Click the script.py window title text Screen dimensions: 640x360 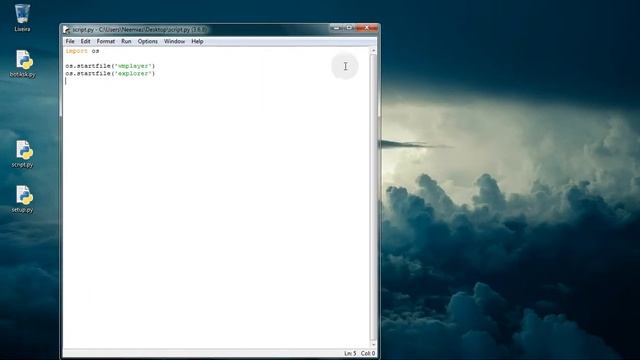pos(140,29)
